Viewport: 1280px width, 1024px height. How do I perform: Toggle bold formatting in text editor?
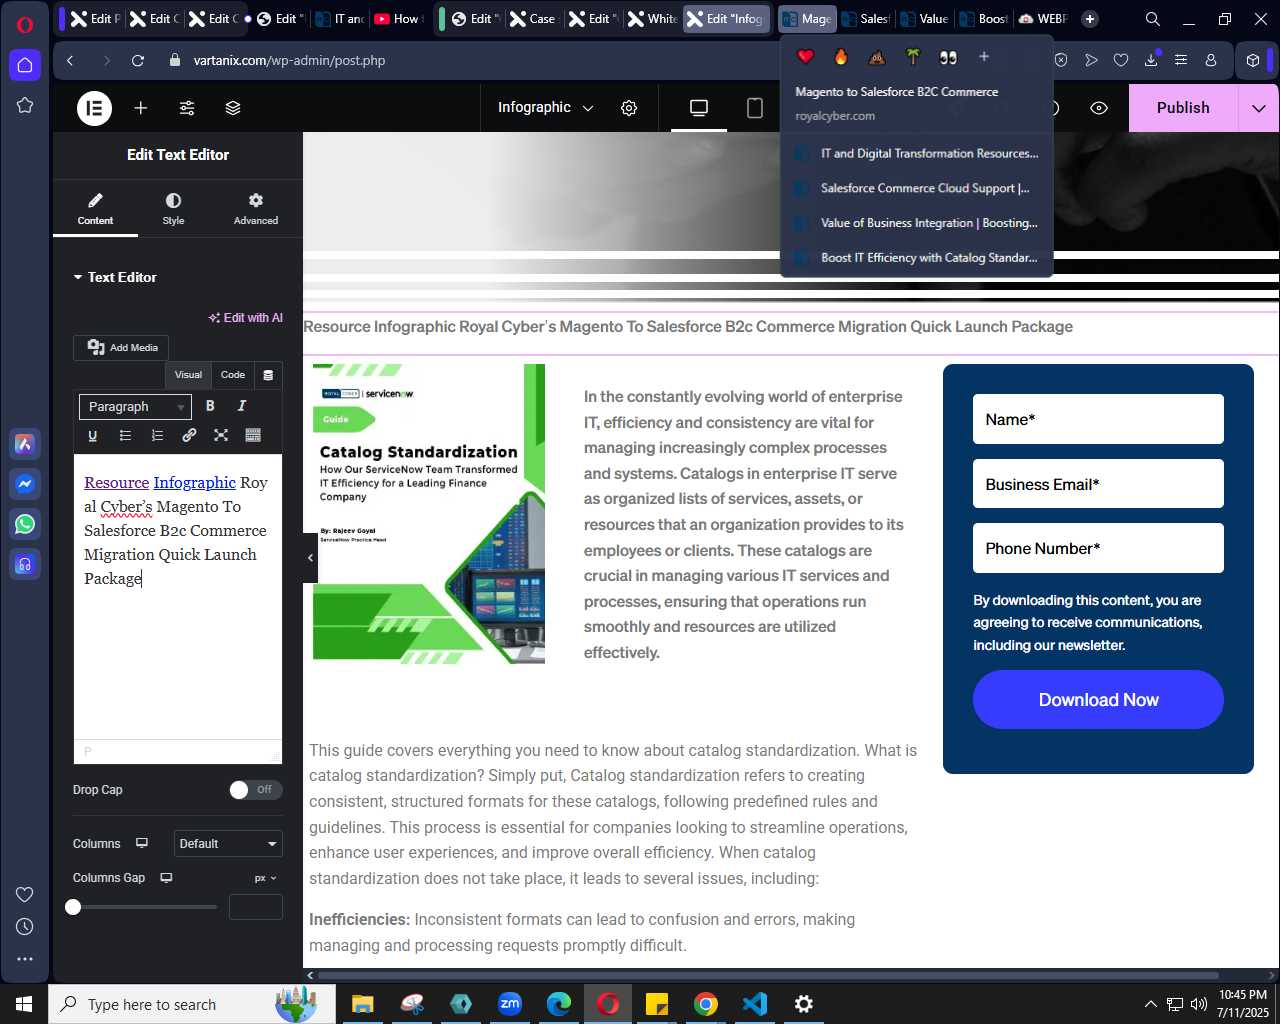(210, 406)
